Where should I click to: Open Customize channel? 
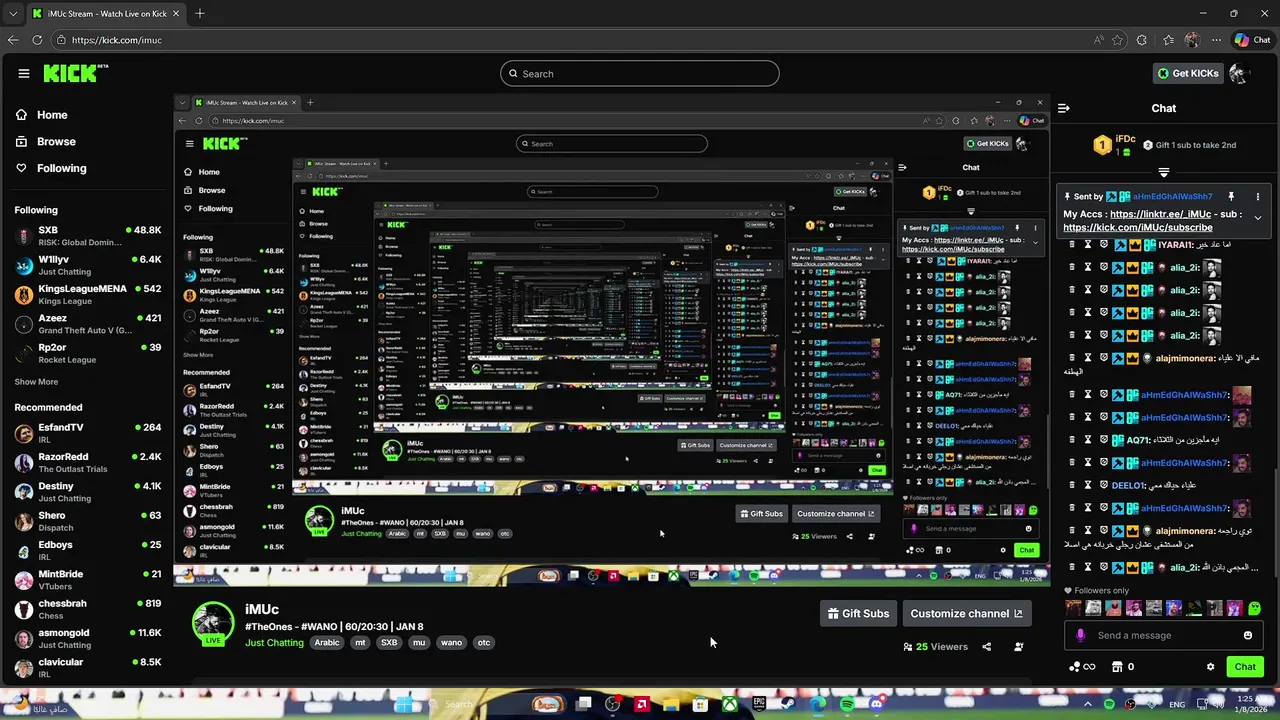(966, 613)
